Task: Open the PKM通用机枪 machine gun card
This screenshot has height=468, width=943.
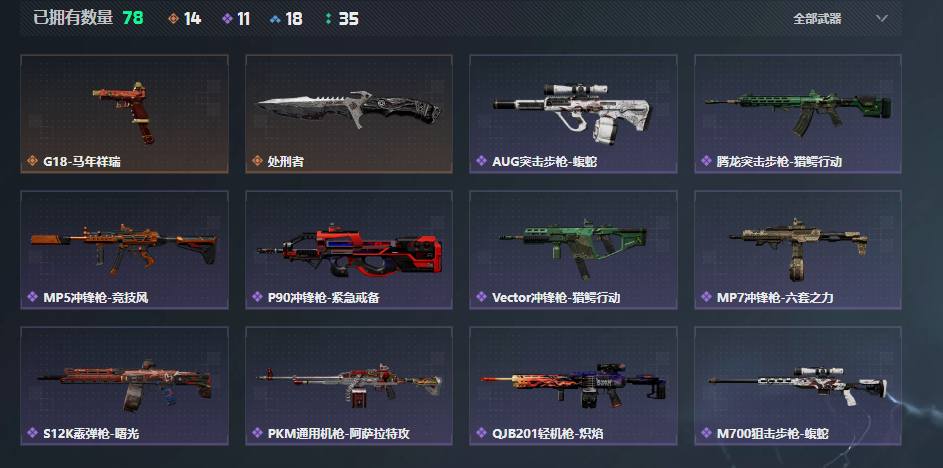Action: point(349,386)
